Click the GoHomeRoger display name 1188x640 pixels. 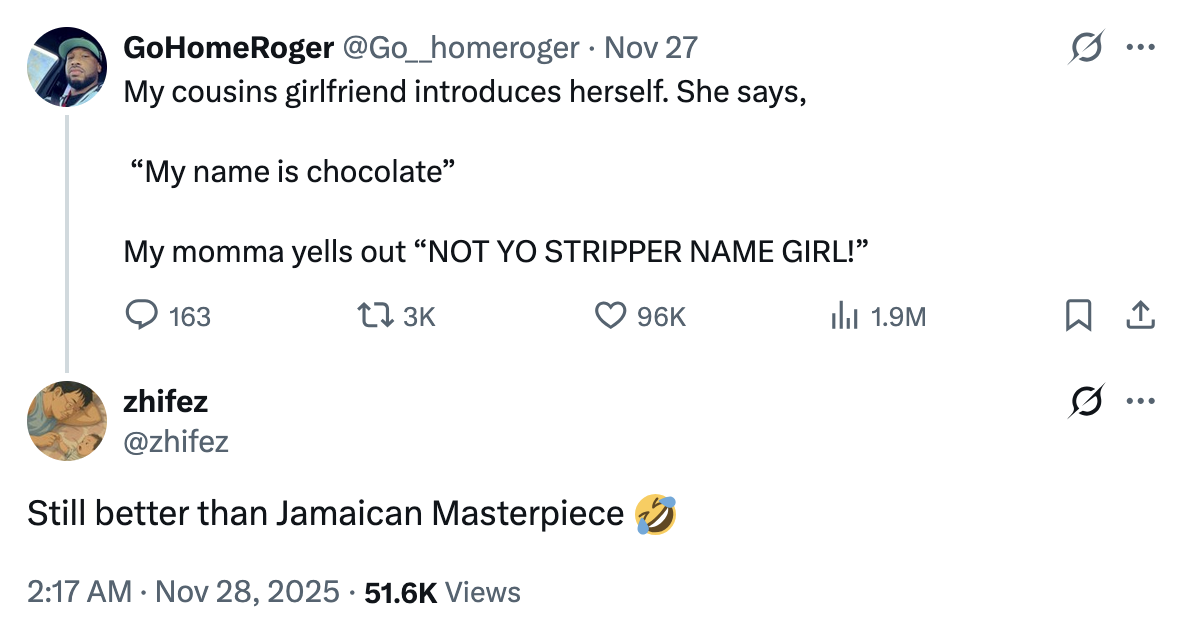228,47
